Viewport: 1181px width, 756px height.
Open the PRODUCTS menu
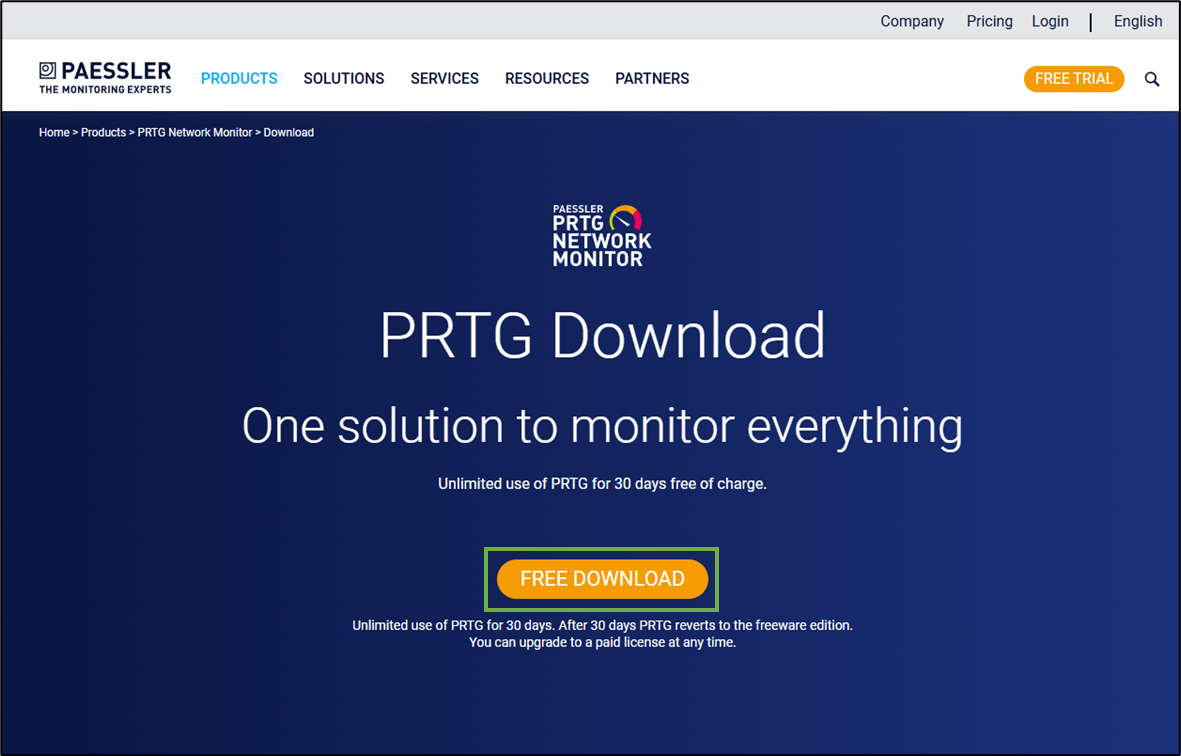(x=239, y=78)
